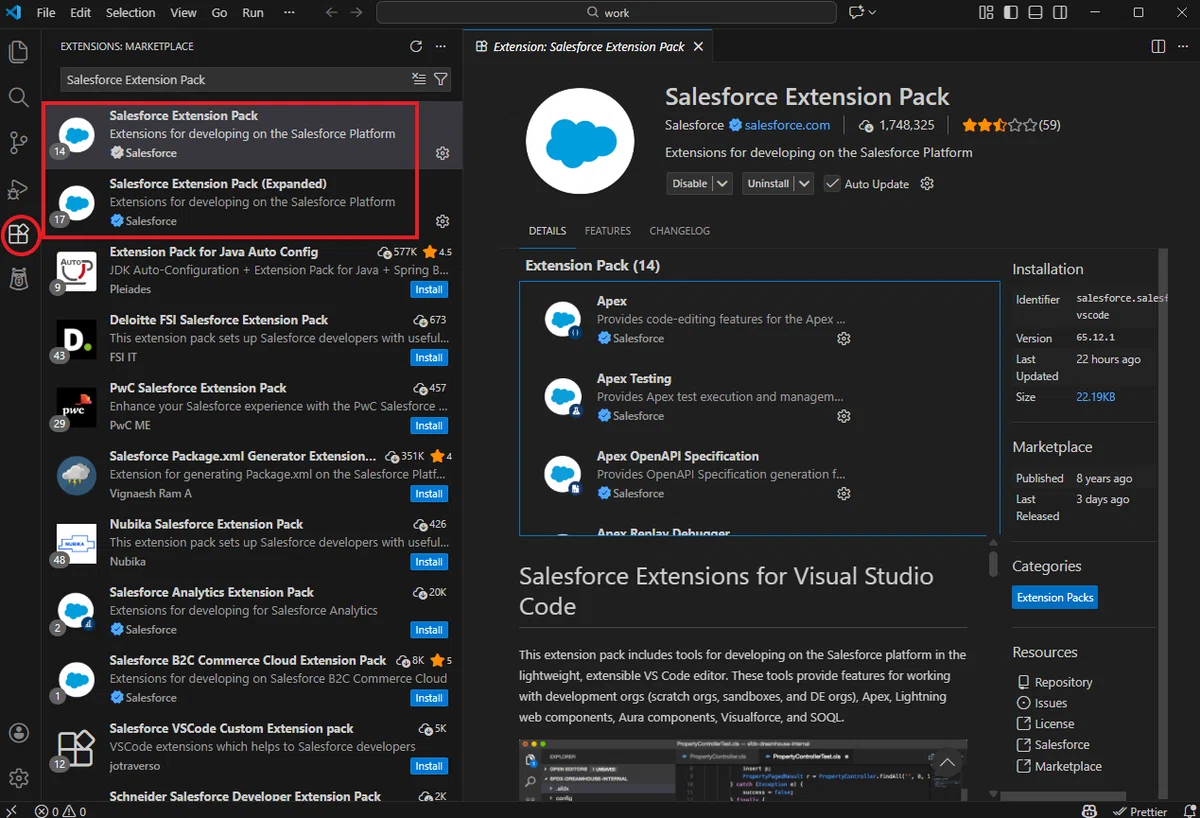
Task: Click the Uninstall button
Action: [768, 184]
